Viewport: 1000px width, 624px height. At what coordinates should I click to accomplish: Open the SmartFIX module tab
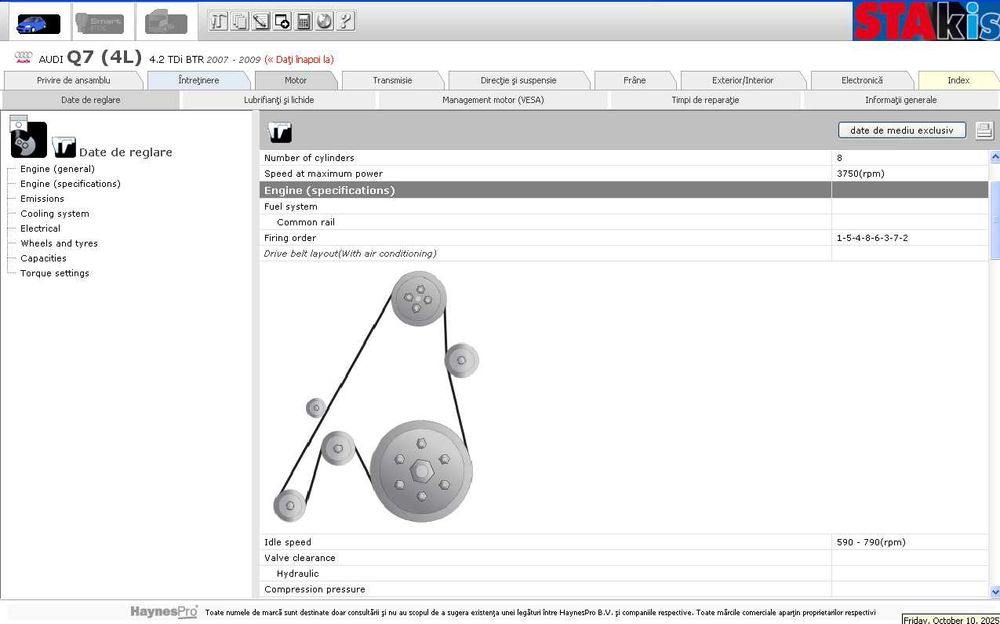(x=99, y=24)
